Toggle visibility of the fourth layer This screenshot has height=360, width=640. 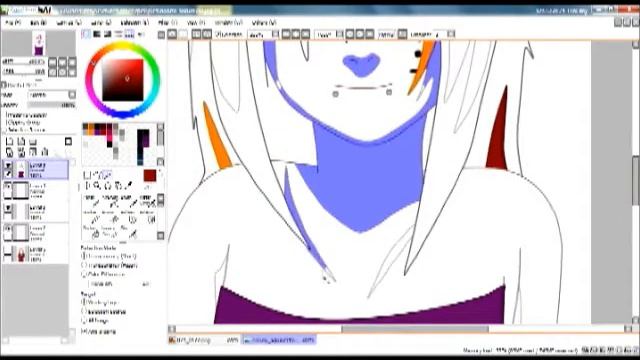[8, 229]
